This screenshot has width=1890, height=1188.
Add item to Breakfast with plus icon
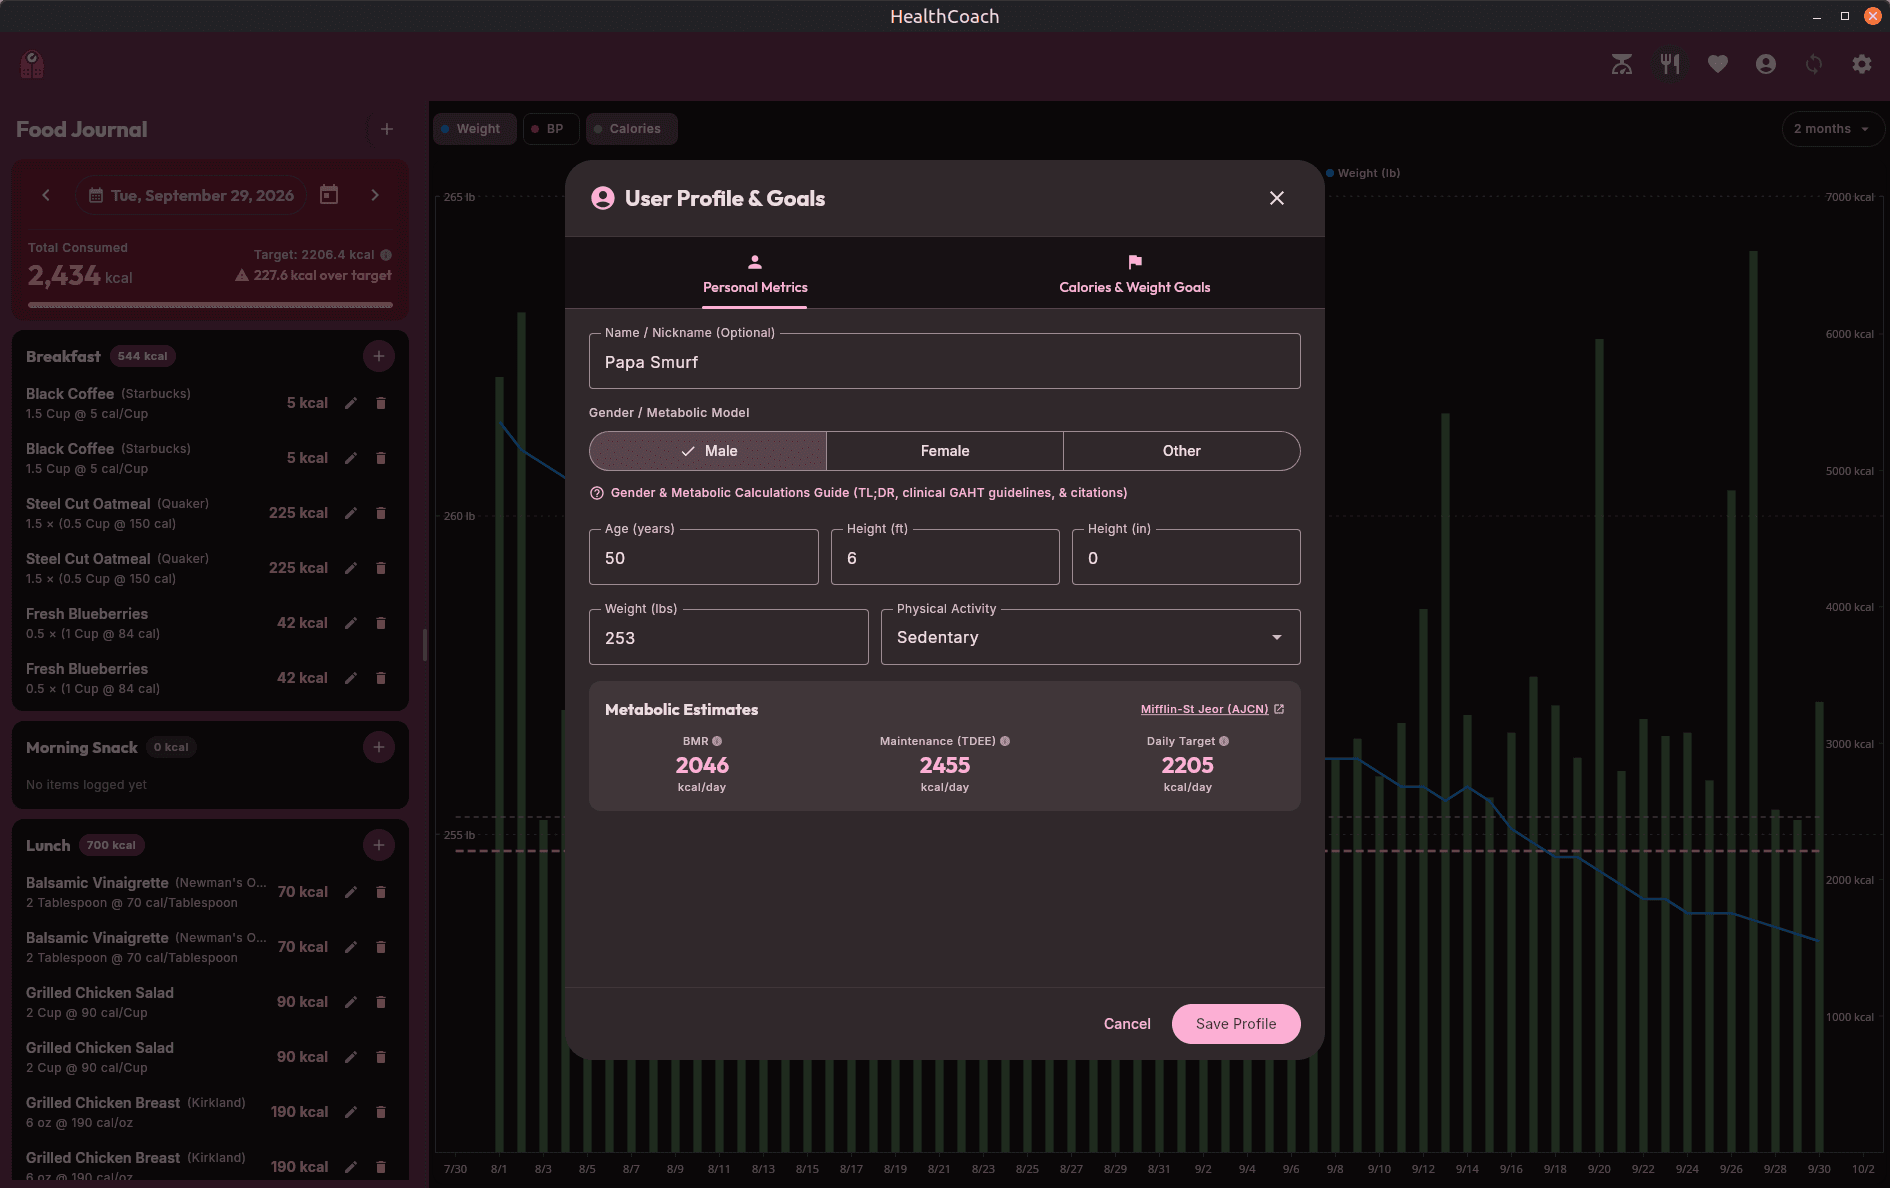coord(379,356)
